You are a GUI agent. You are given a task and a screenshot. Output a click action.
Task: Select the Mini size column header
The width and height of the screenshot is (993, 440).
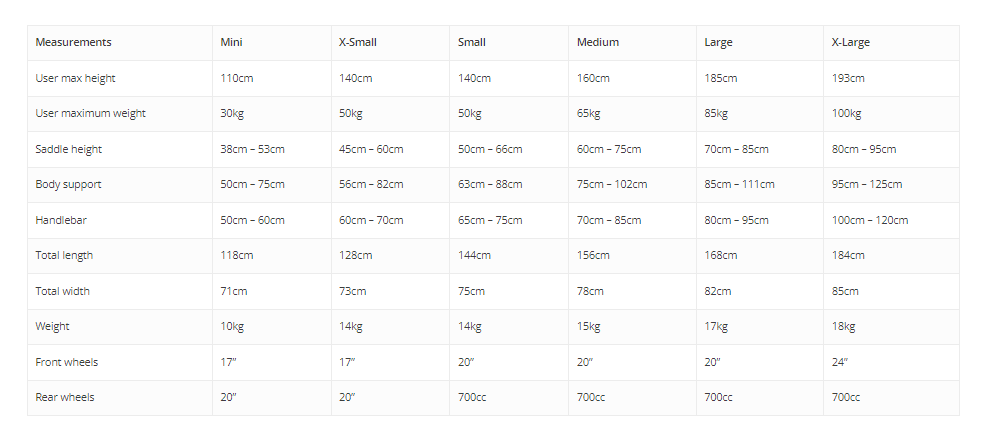[231, 42]
